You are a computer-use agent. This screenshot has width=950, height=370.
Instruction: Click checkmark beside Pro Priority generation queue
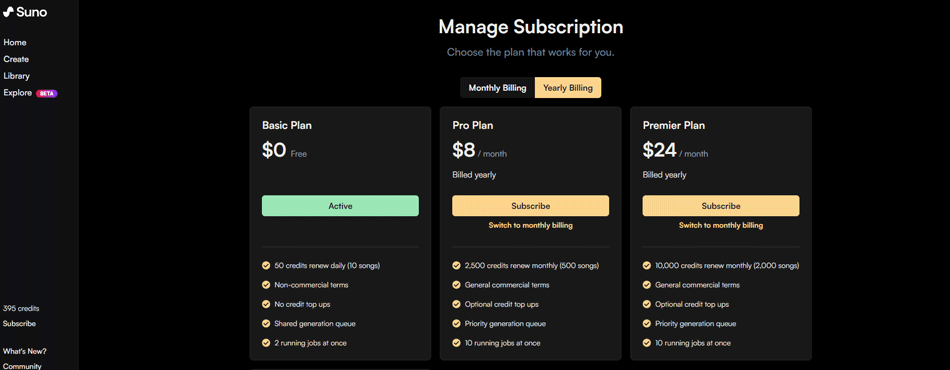[x=456, y=323]
